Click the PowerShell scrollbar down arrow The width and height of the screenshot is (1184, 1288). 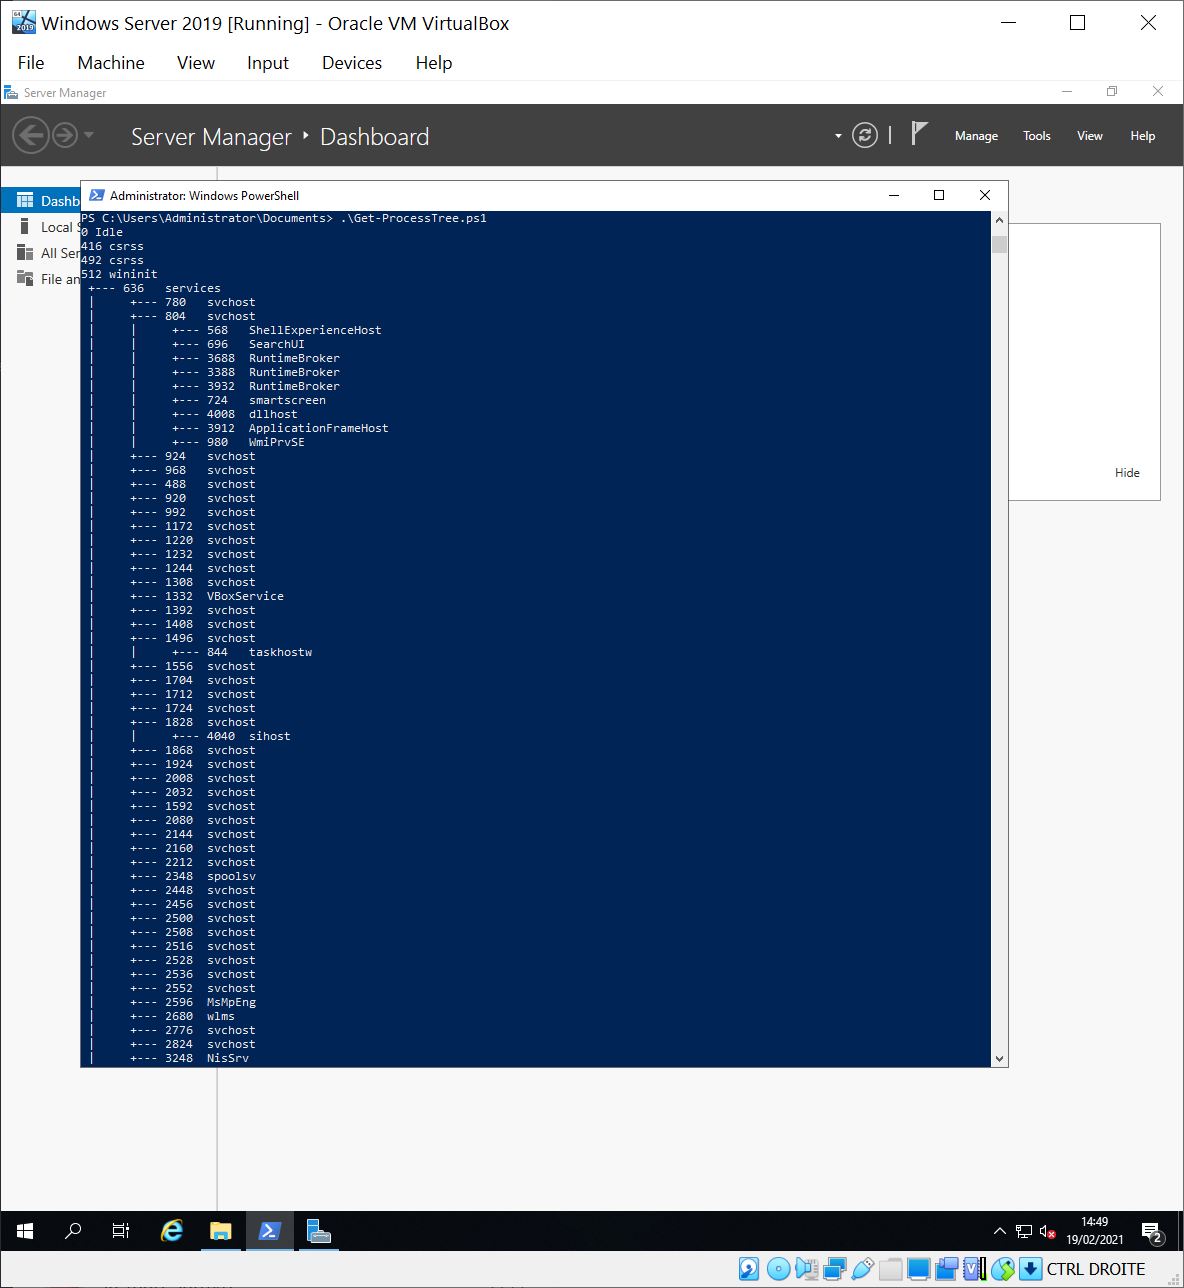coord(999,1058)
